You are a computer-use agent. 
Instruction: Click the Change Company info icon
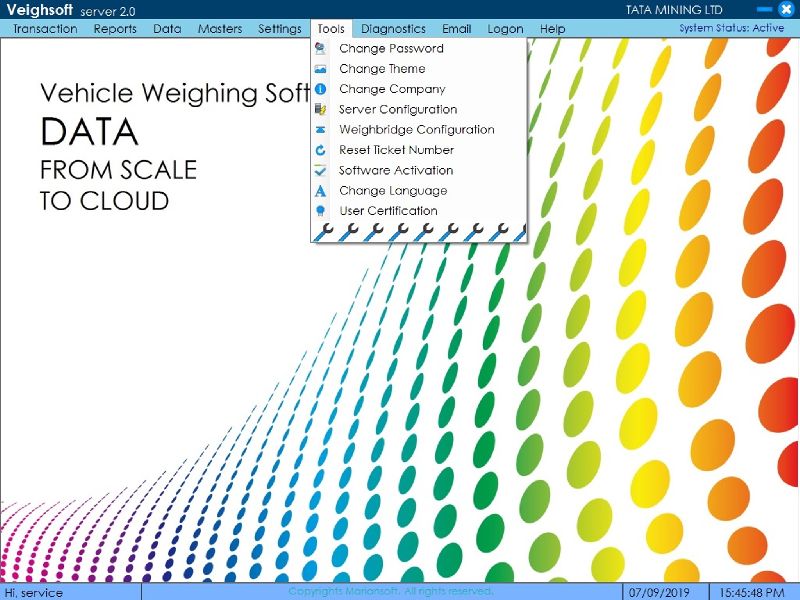[x=320, y=89]
